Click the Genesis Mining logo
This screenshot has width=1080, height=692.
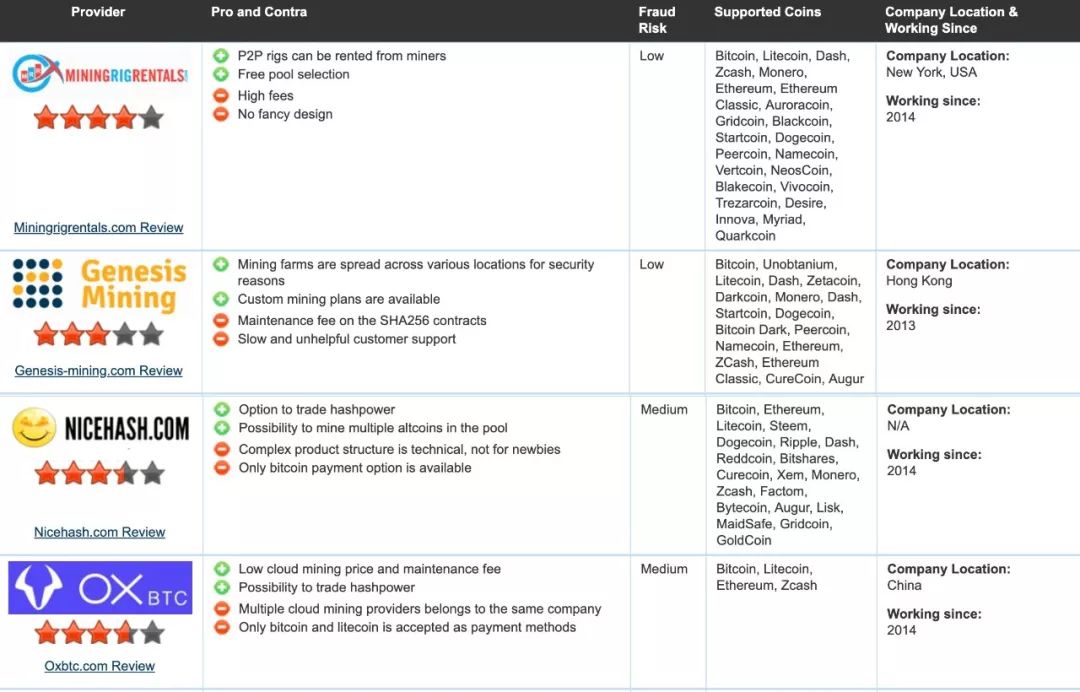pyautogui.click(x=100, y=286)
